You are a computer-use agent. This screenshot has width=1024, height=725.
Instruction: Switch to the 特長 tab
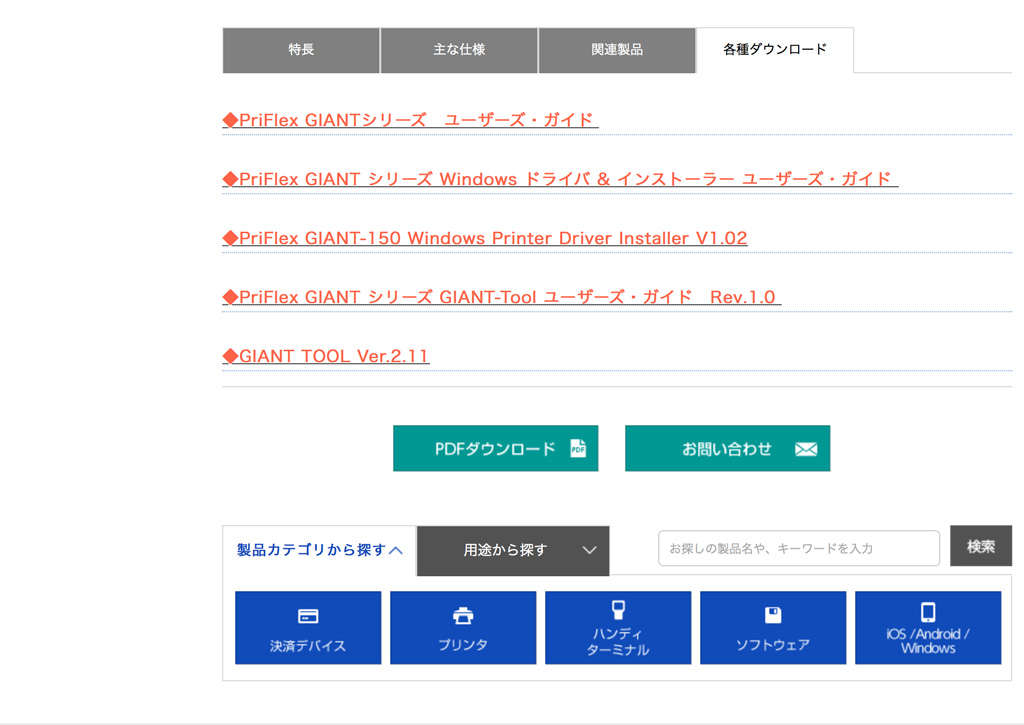(x=300, y=50)
